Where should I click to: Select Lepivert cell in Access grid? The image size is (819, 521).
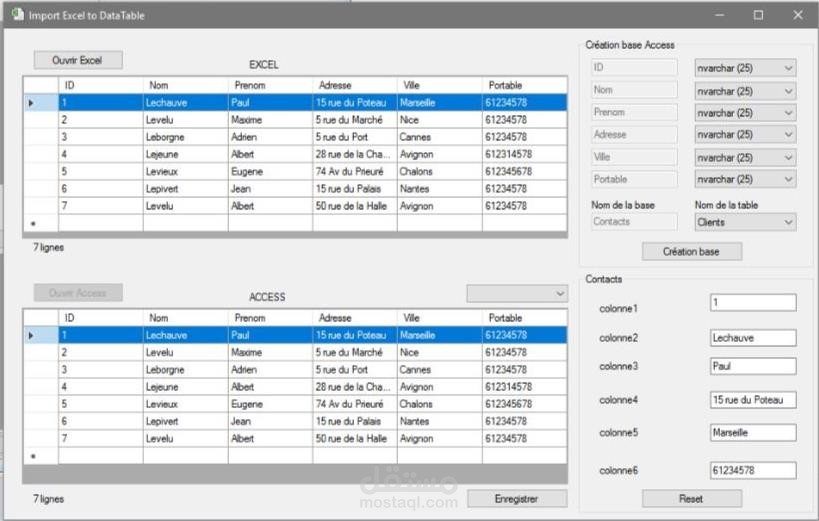pyautogui.click(x=185, y=422)
